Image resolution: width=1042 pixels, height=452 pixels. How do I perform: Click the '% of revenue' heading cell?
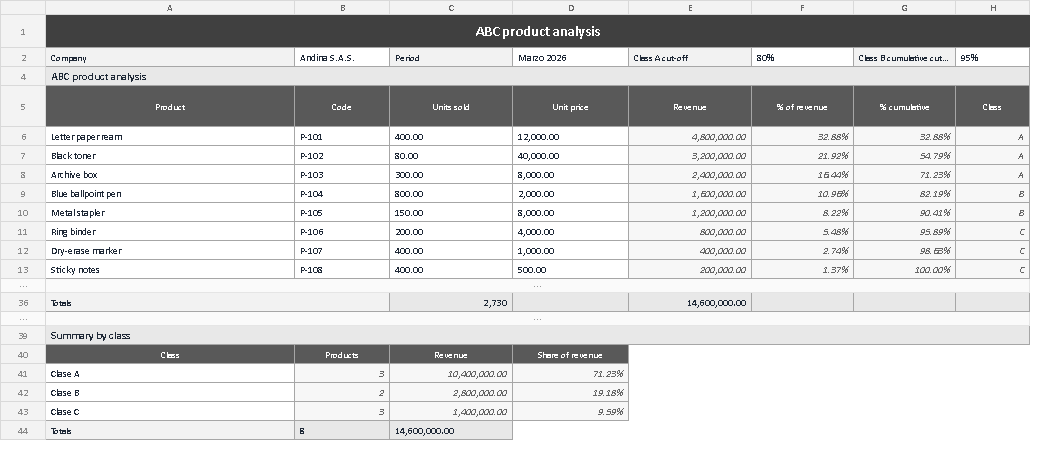click(803, 106)
